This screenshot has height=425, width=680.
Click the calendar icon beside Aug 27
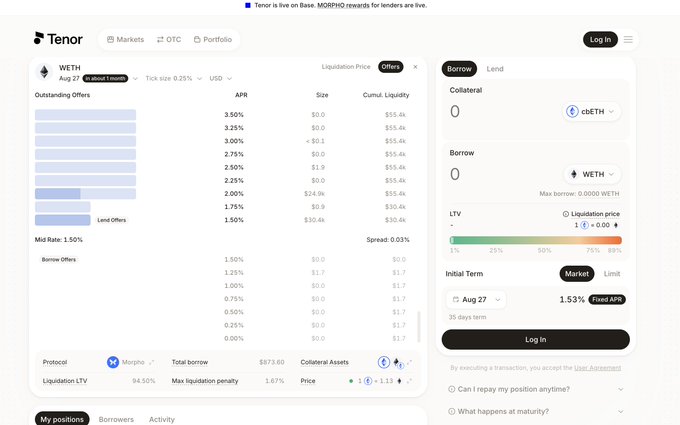click(x=455, y=299)
